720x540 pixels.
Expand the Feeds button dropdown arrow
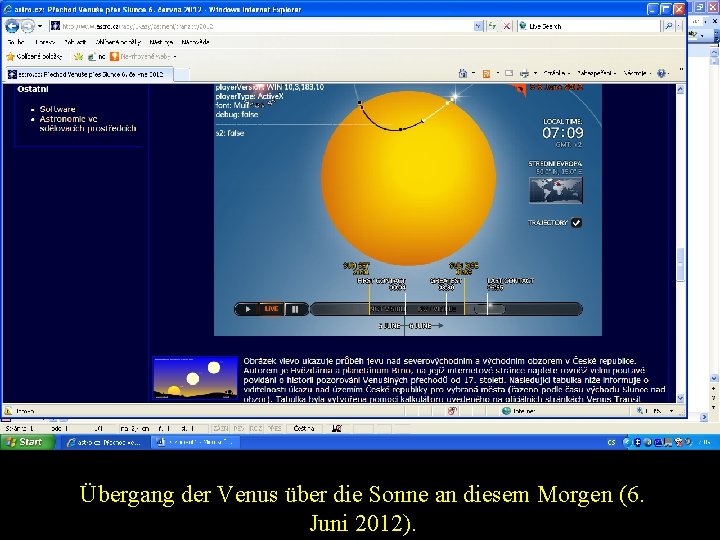497,73
